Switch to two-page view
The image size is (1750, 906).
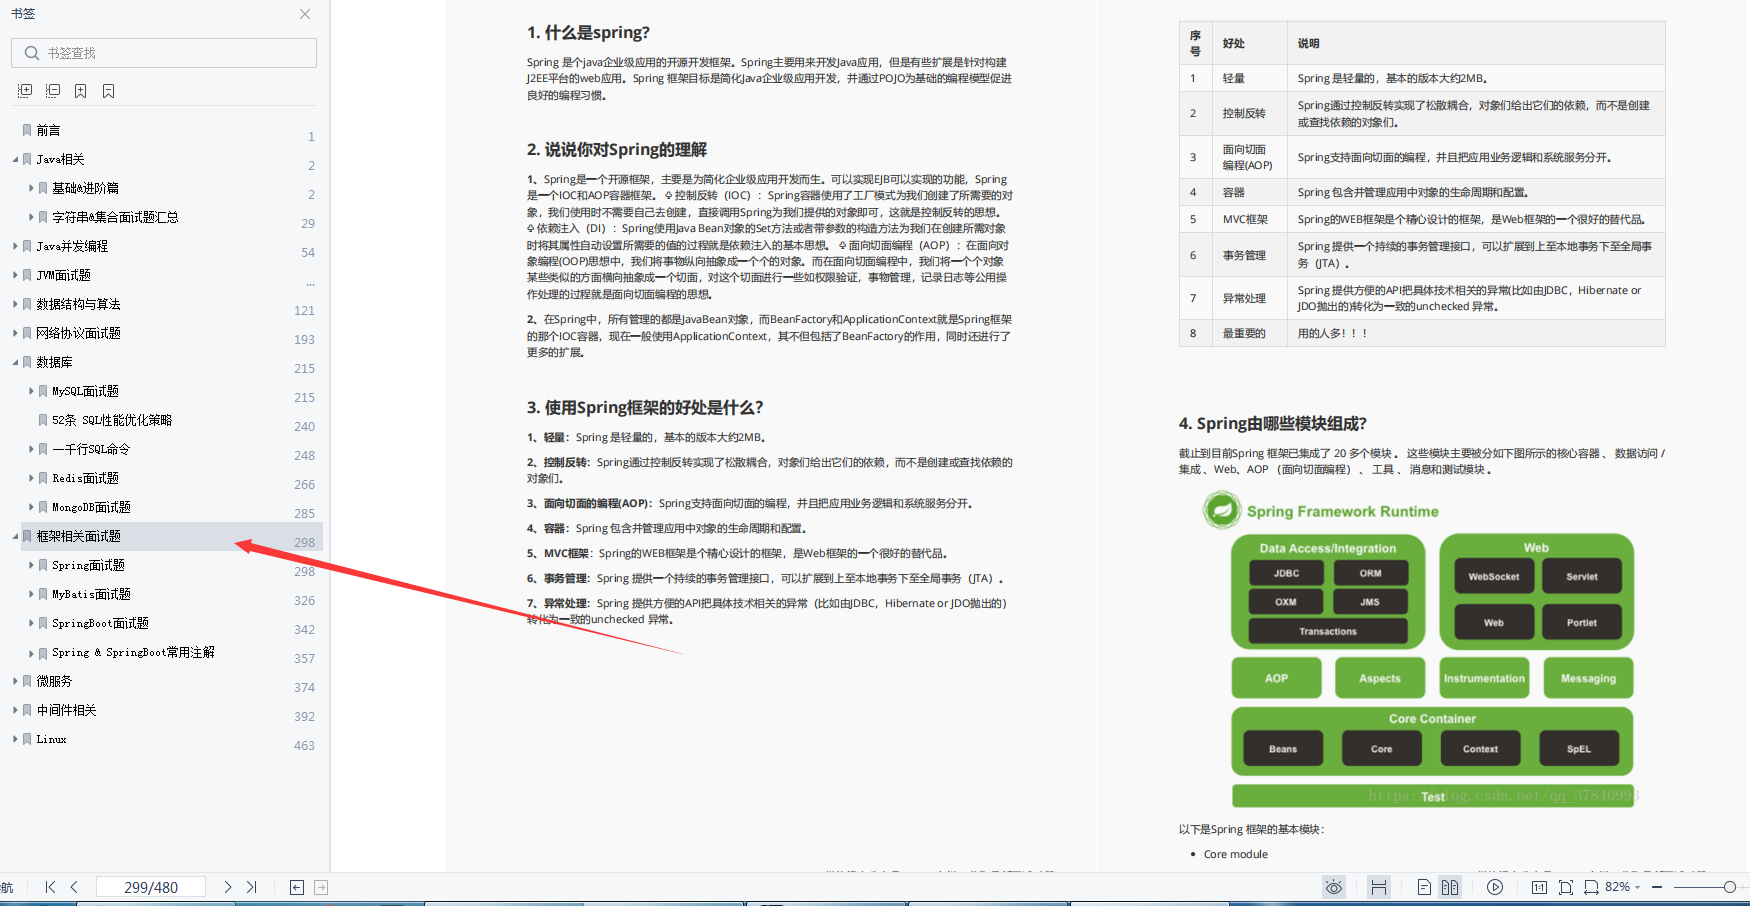click(1450, 887)
